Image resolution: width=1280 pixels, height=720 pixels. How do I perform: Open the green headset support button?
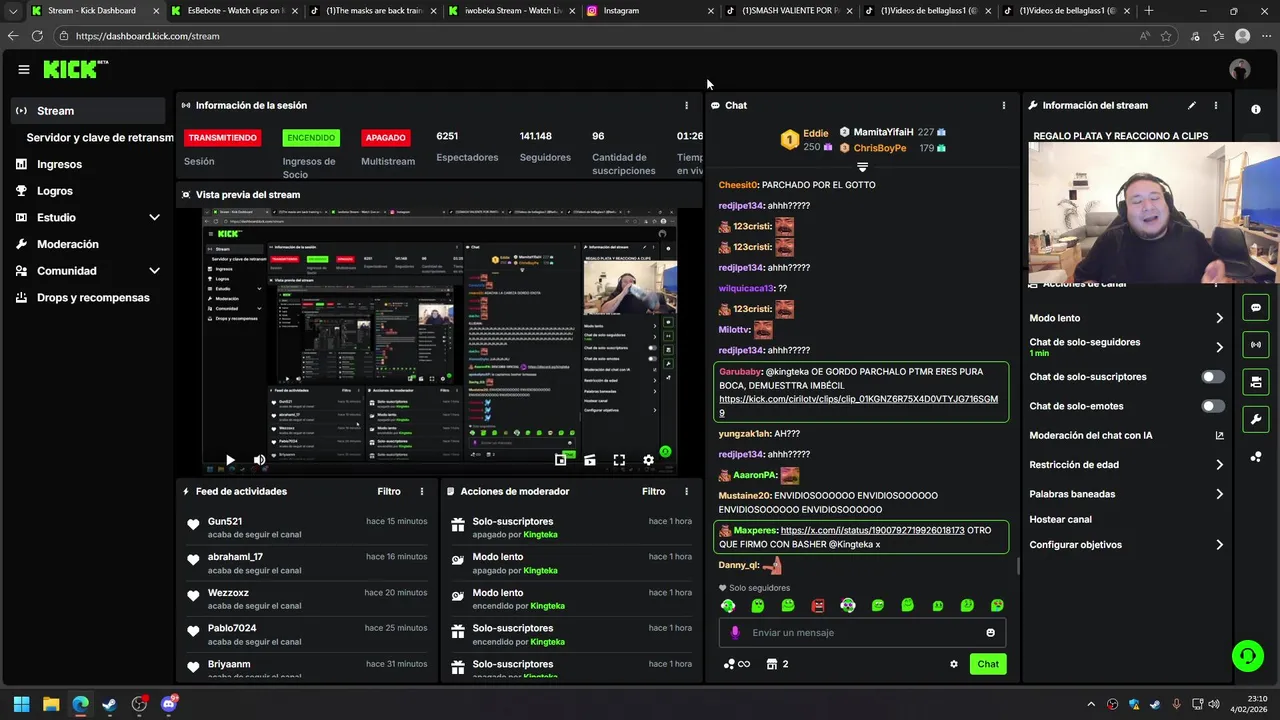(1247, 656)
